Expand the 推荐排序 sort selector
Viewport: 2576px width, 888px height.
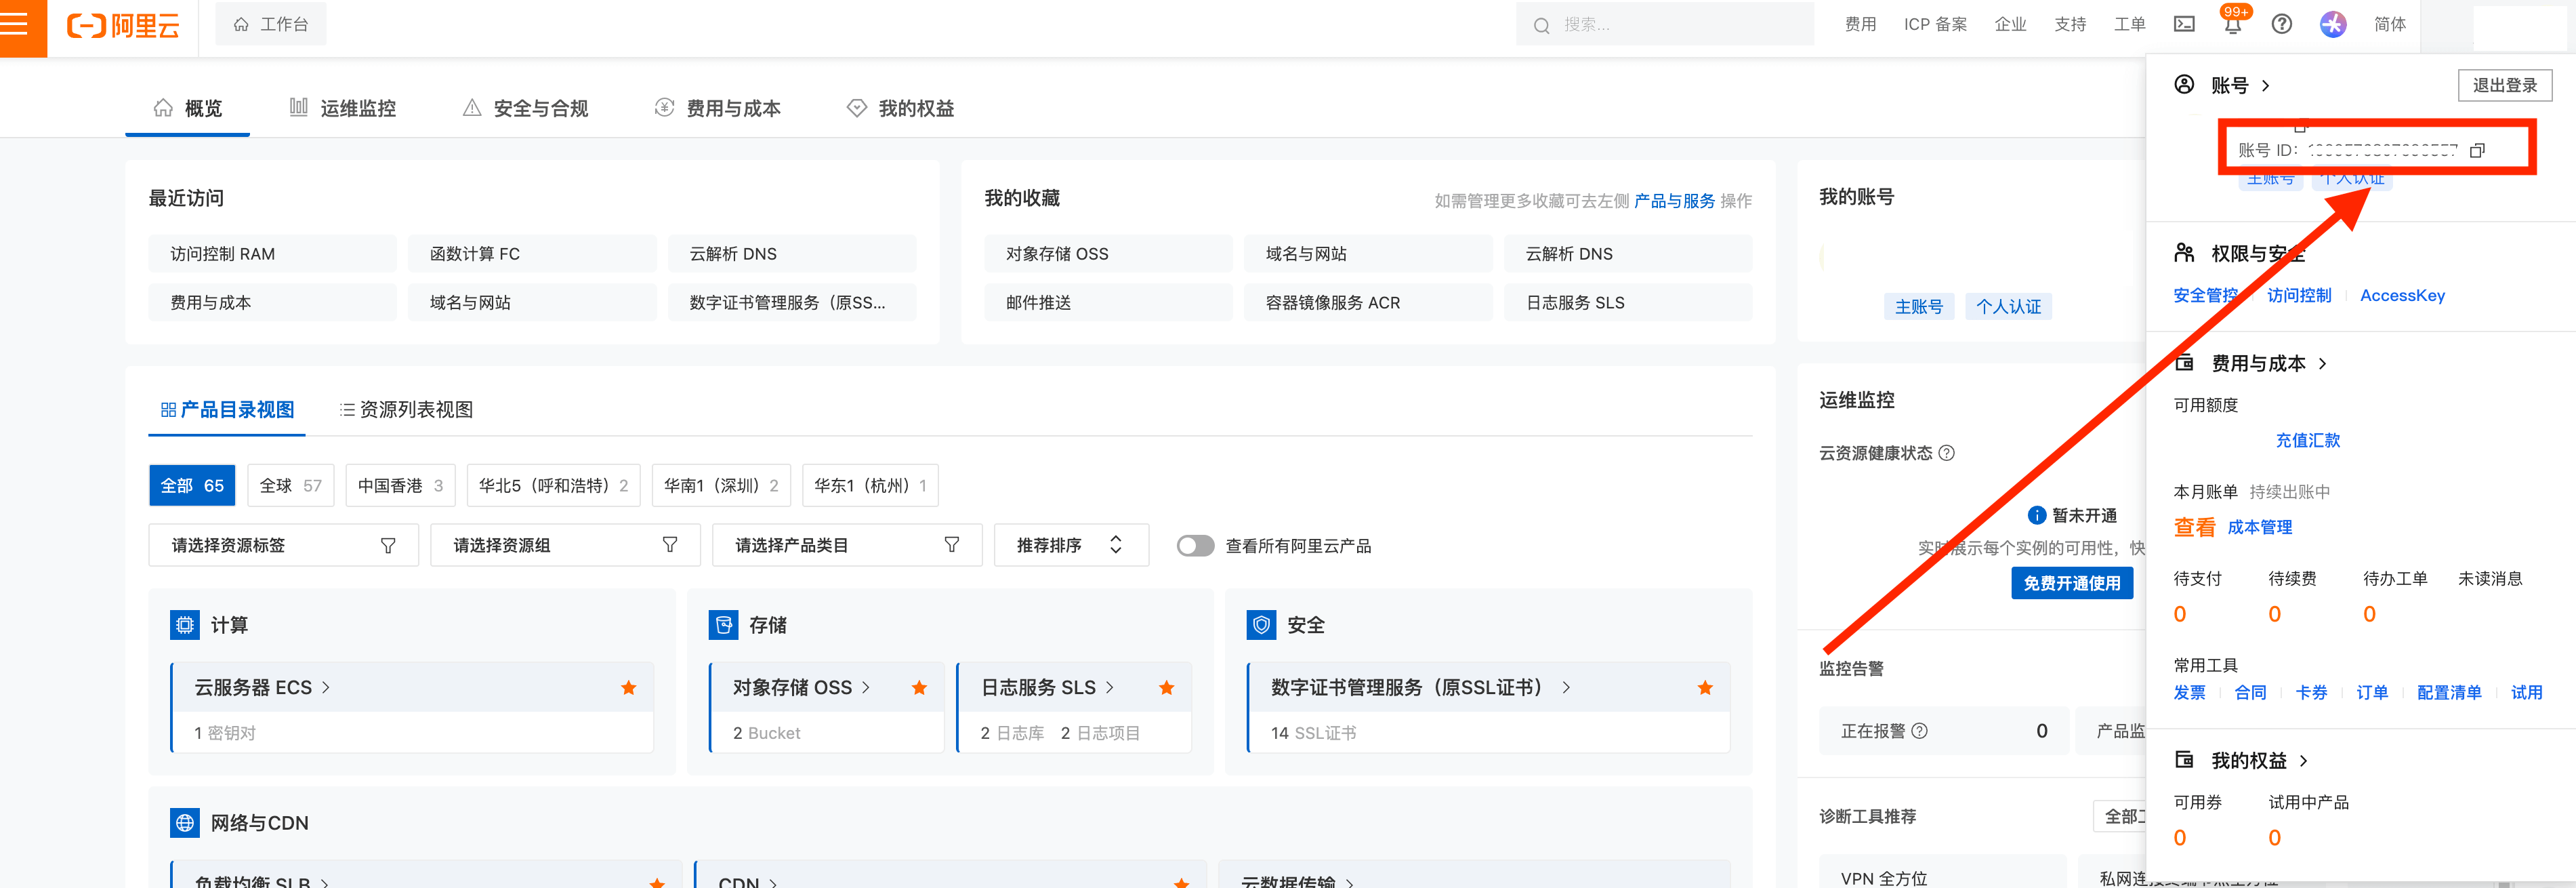(1070, 545)
